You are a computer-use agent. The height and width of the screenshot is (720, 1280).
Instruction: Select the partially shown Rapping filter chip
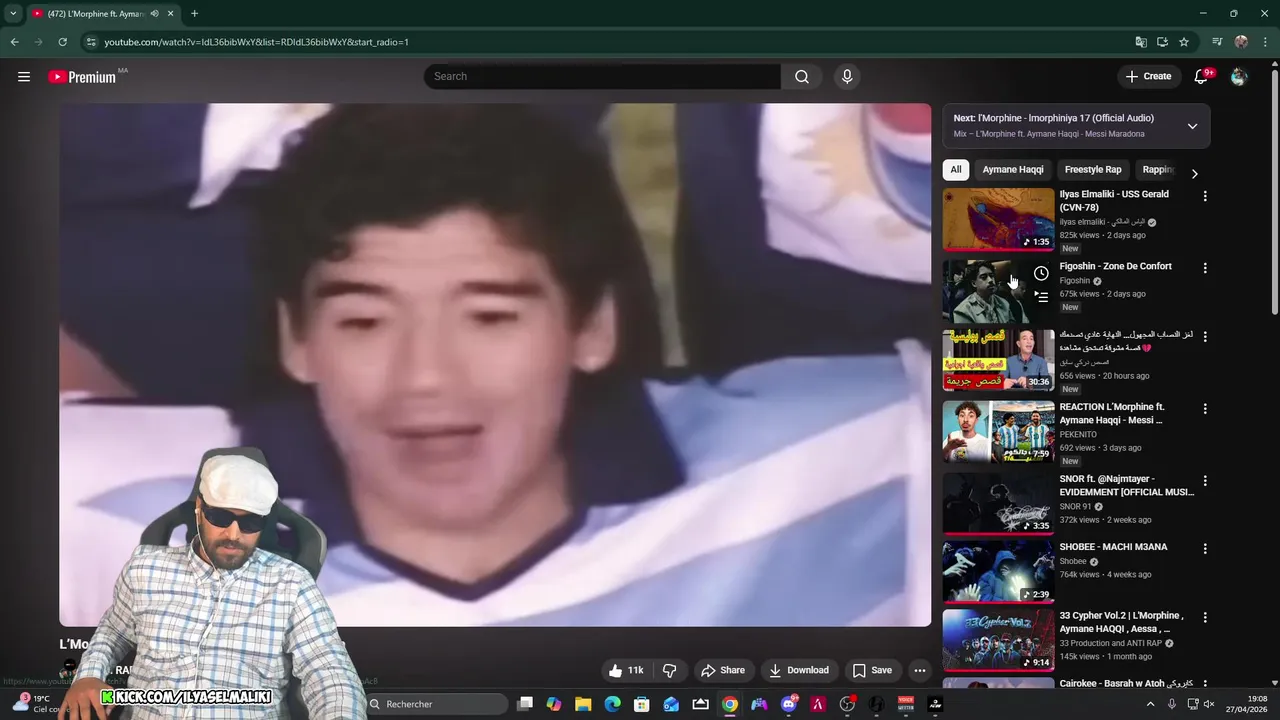[1157, 170]
